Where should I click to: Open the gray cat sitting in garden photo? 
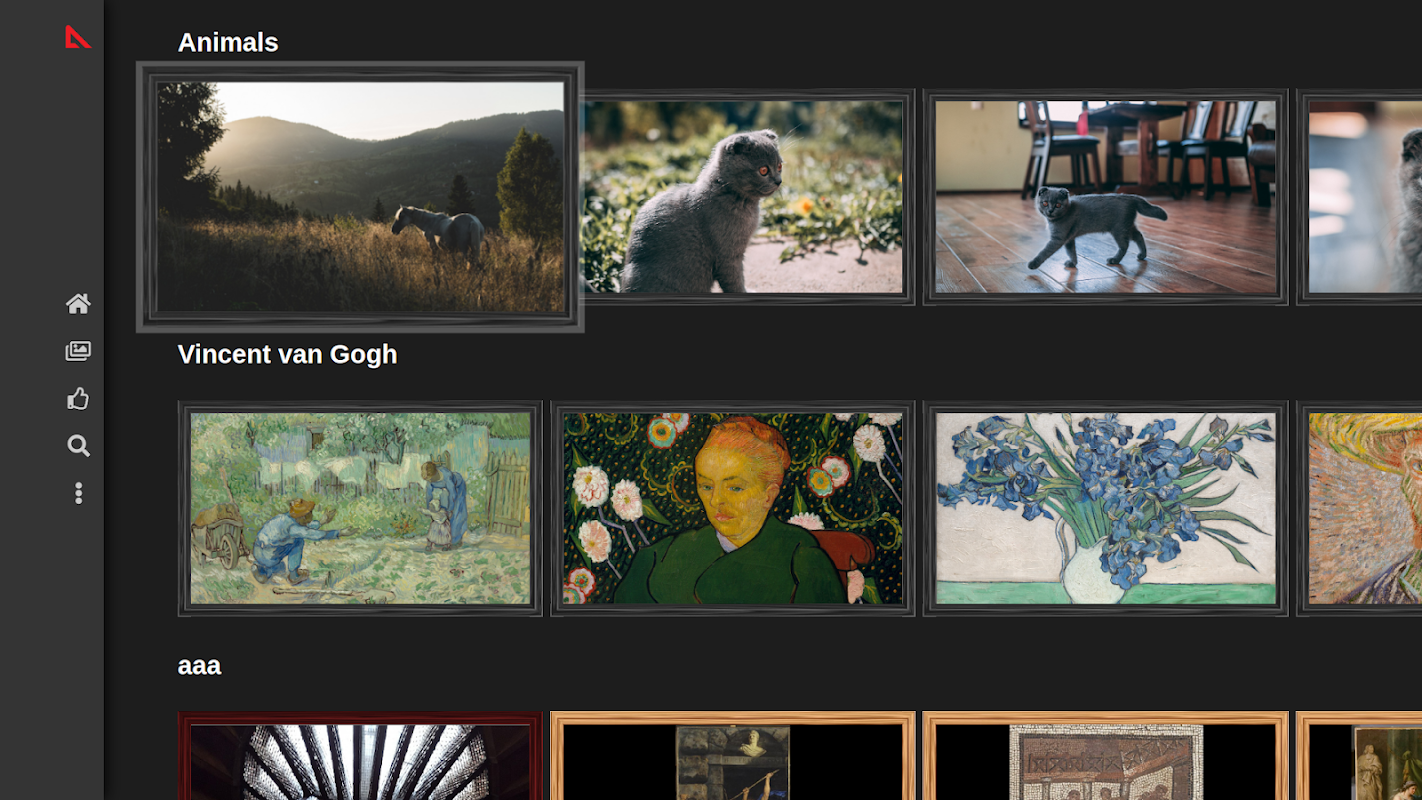click(x=741, y=197)
